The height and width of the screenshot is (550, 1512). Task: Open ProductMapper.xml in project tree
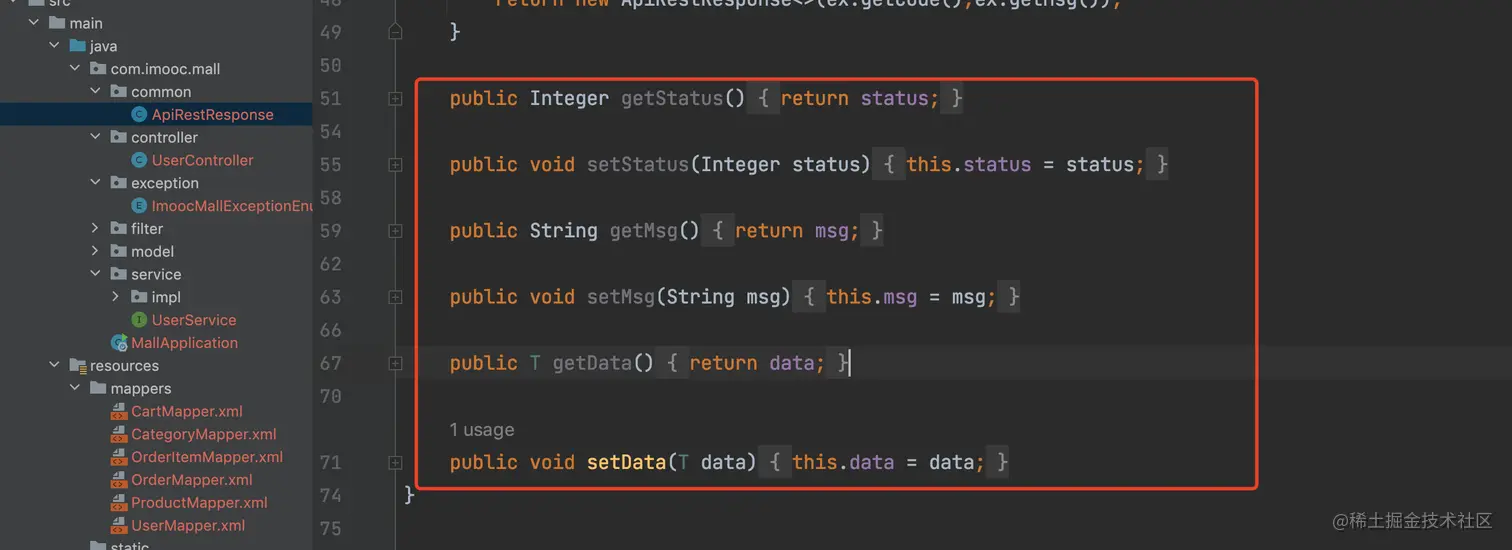click(x=199, y=503)
